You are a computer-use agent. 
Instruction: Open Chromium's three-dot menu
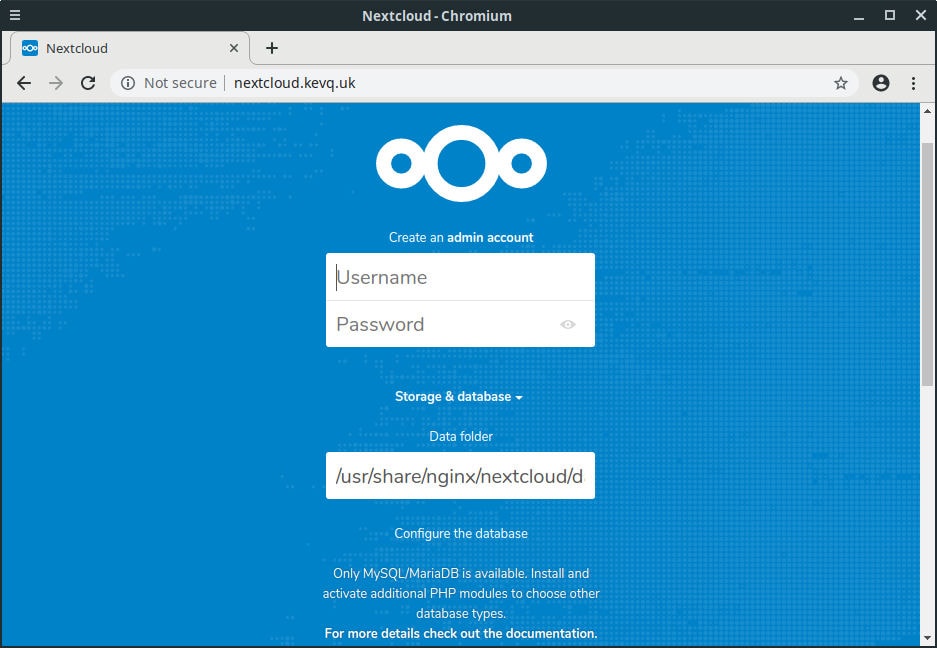913,83
